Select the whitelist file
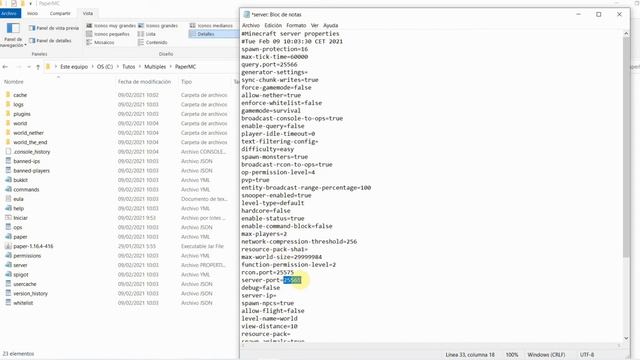The width and height of the screenshot is (640, 360). click(23, 303)
